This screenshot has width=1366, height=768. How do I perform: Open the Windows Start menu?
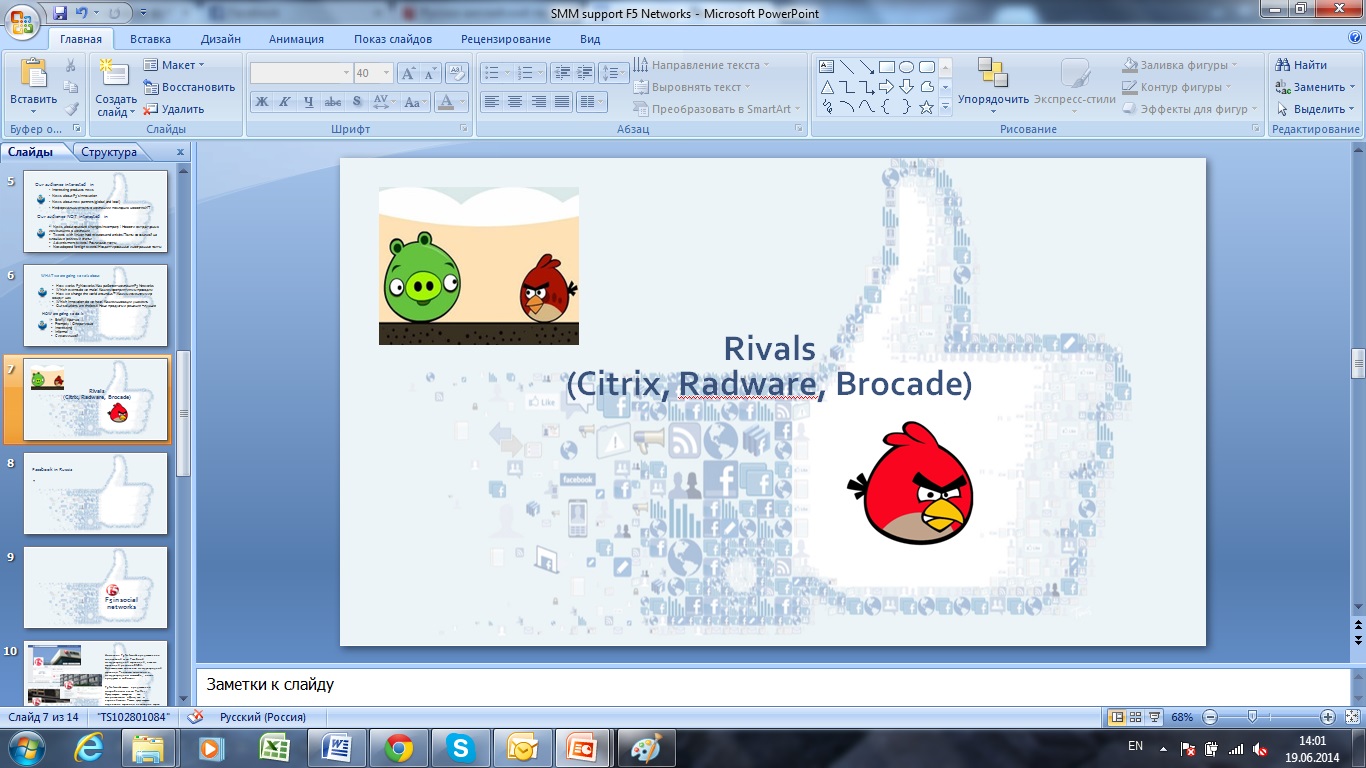[24, 747]
